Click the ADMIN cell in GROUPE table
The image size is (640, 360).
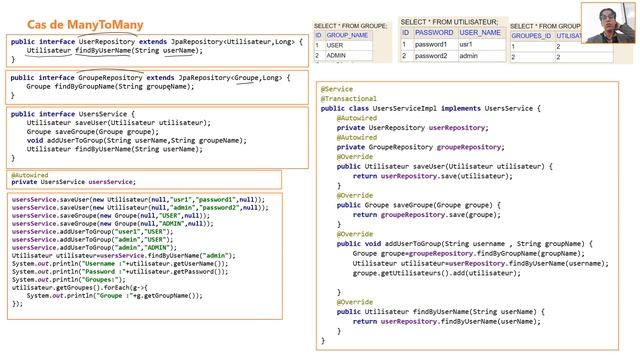(x=336, y=55)
